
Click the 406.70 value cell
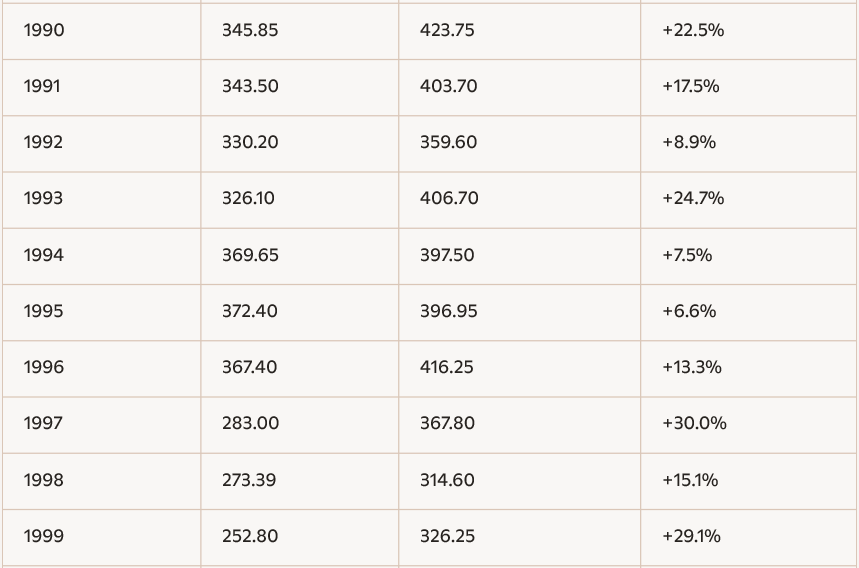pyautogui.click(x=449, y=198)
